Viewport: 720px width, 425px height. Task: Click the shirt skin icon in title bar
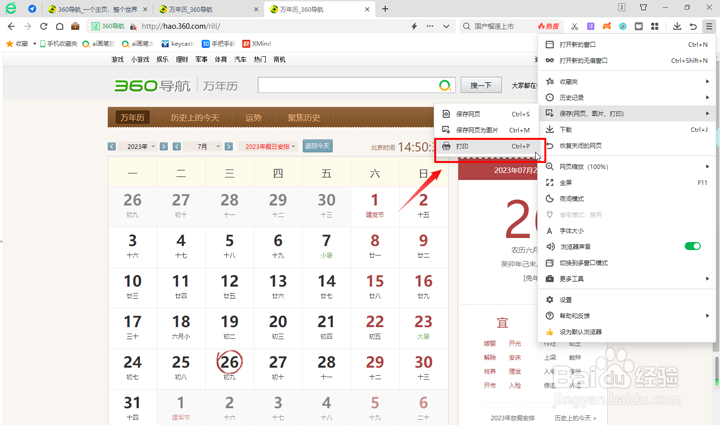pyautogui.click(x=643, y=8)
